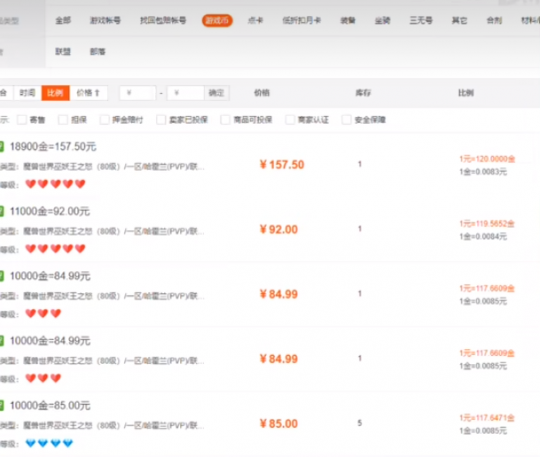Image resolution: width=540 pixels, height=457 pixels.
Task: Tick the 押金赔付 checkbox
Action: click(104, 120)
